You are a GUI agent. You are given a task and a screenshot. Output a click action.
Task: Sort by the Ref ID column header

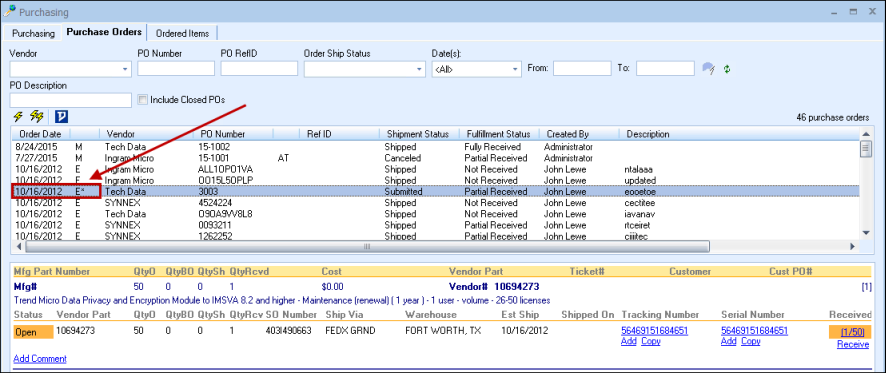(x=339, y=134)
